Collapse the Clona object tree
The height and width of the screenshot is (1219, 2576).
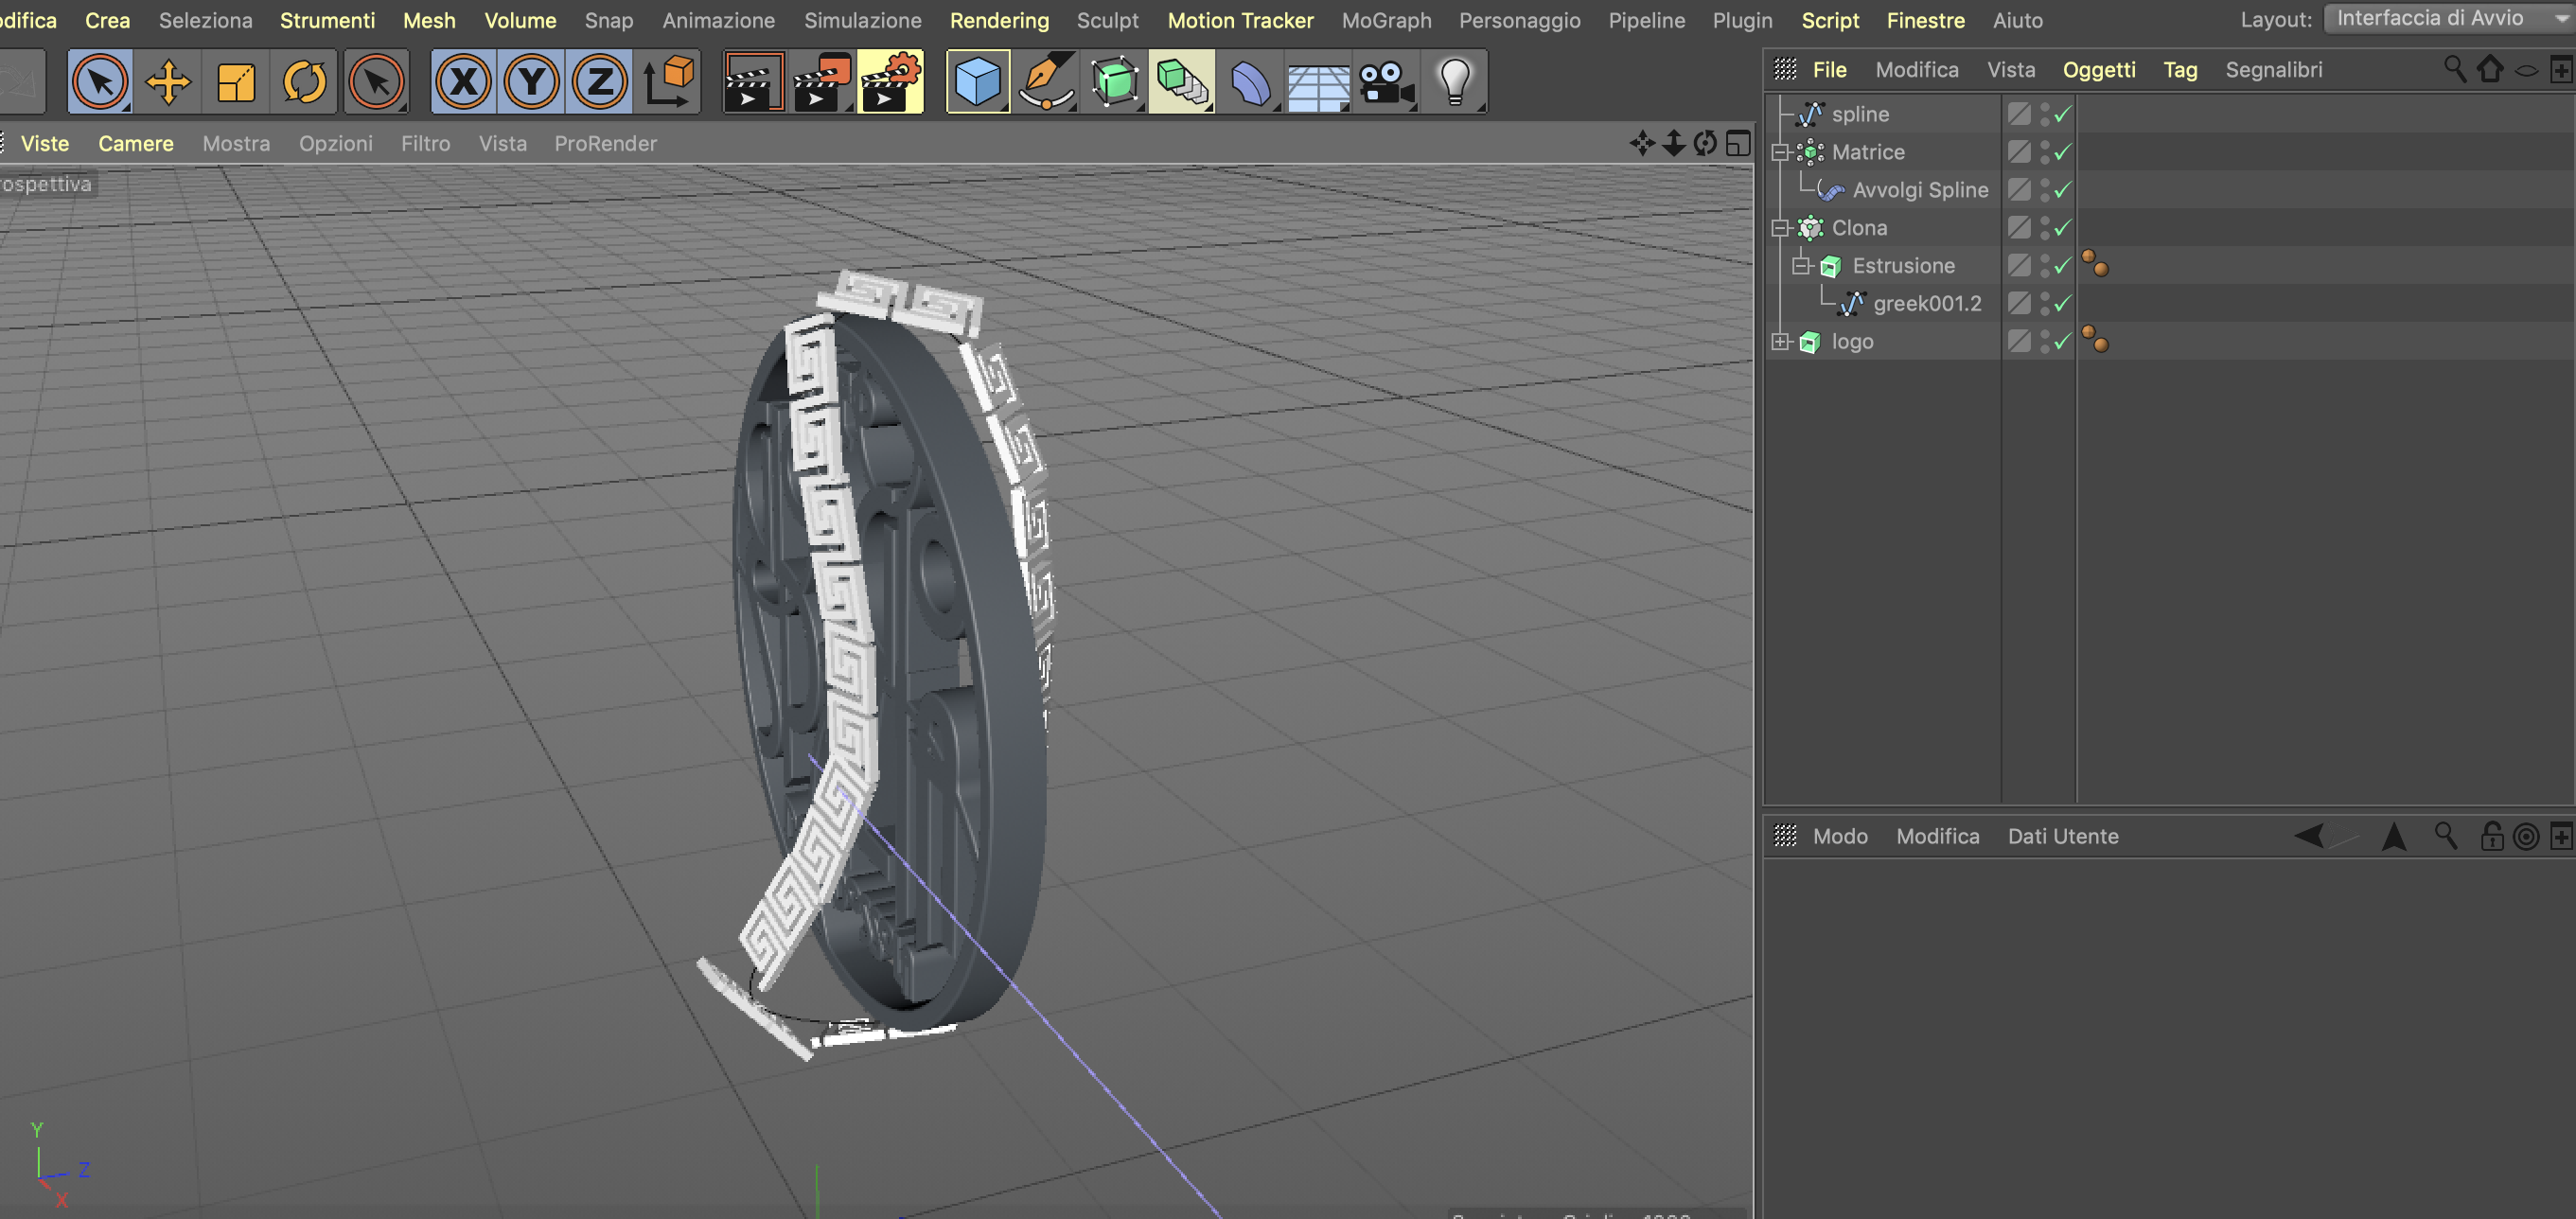(x=1780, y=228)
